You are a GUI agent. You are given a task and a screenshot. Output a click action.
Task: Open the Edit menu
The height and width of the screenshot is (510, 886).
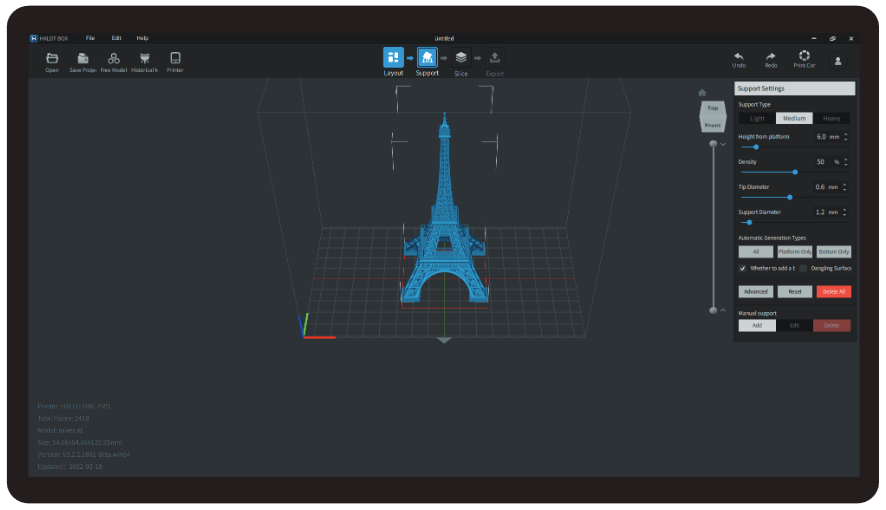coord(116,38)
